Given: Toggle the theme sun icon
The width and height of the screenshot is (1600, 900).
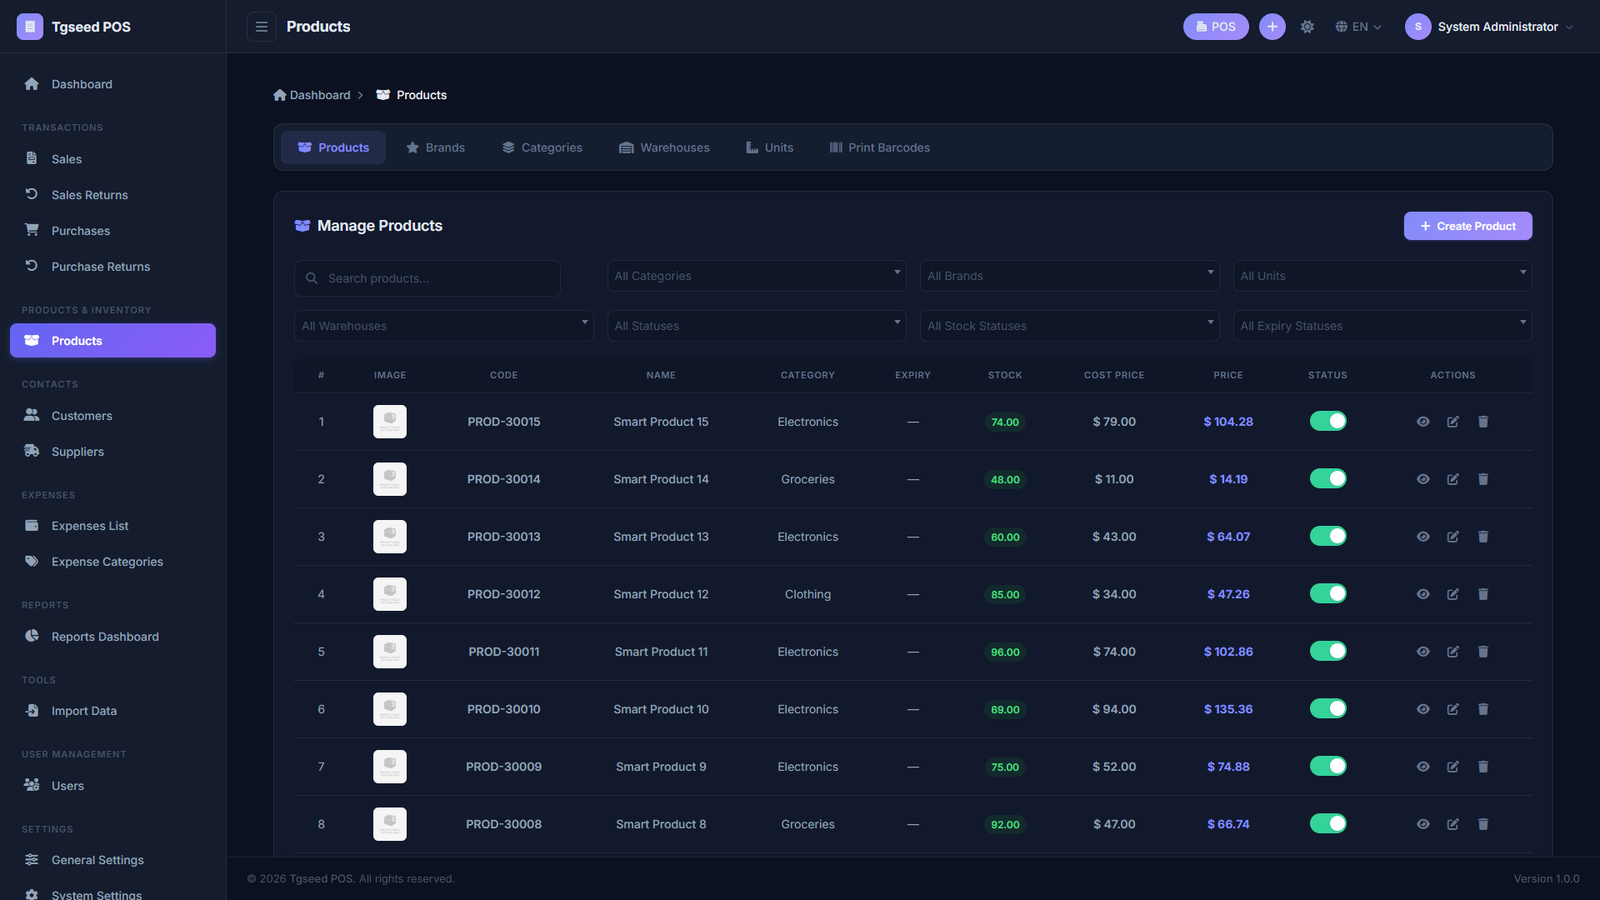Looking at the screenshot, I should click(1307, 27).
